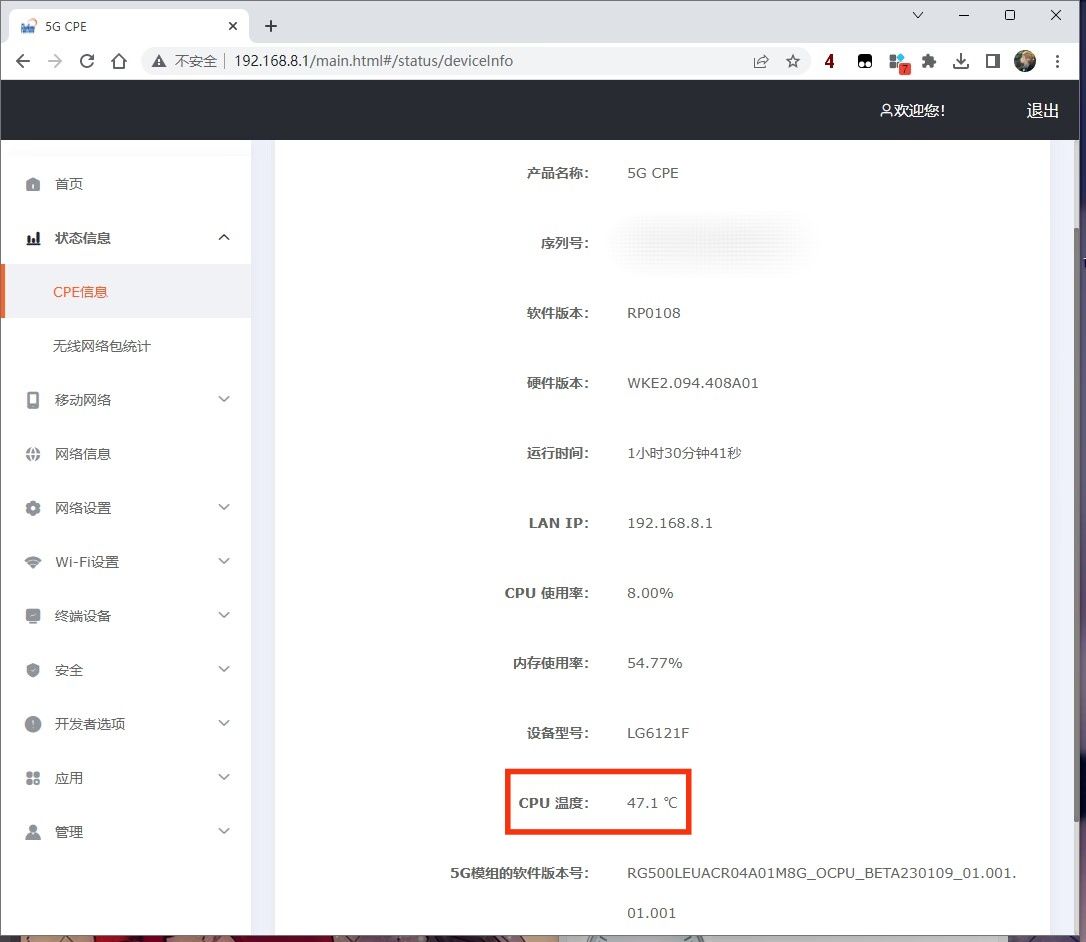Open the browser extensions puzzle icon
The height and width of the screenshot is (942, 1086).
pos(929,61)
